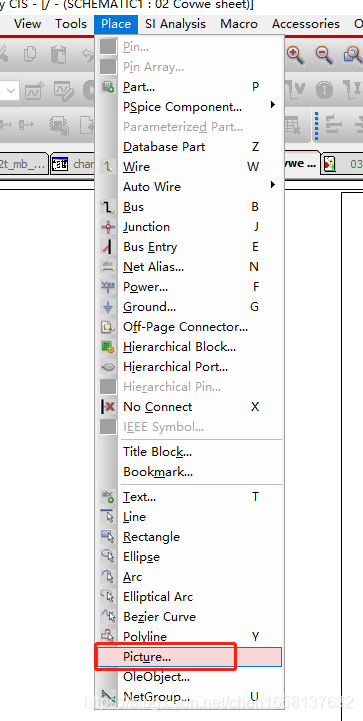Choose Title Block... menu entry
The height and width of the screenshot is (721, 363).
point(157,452)
